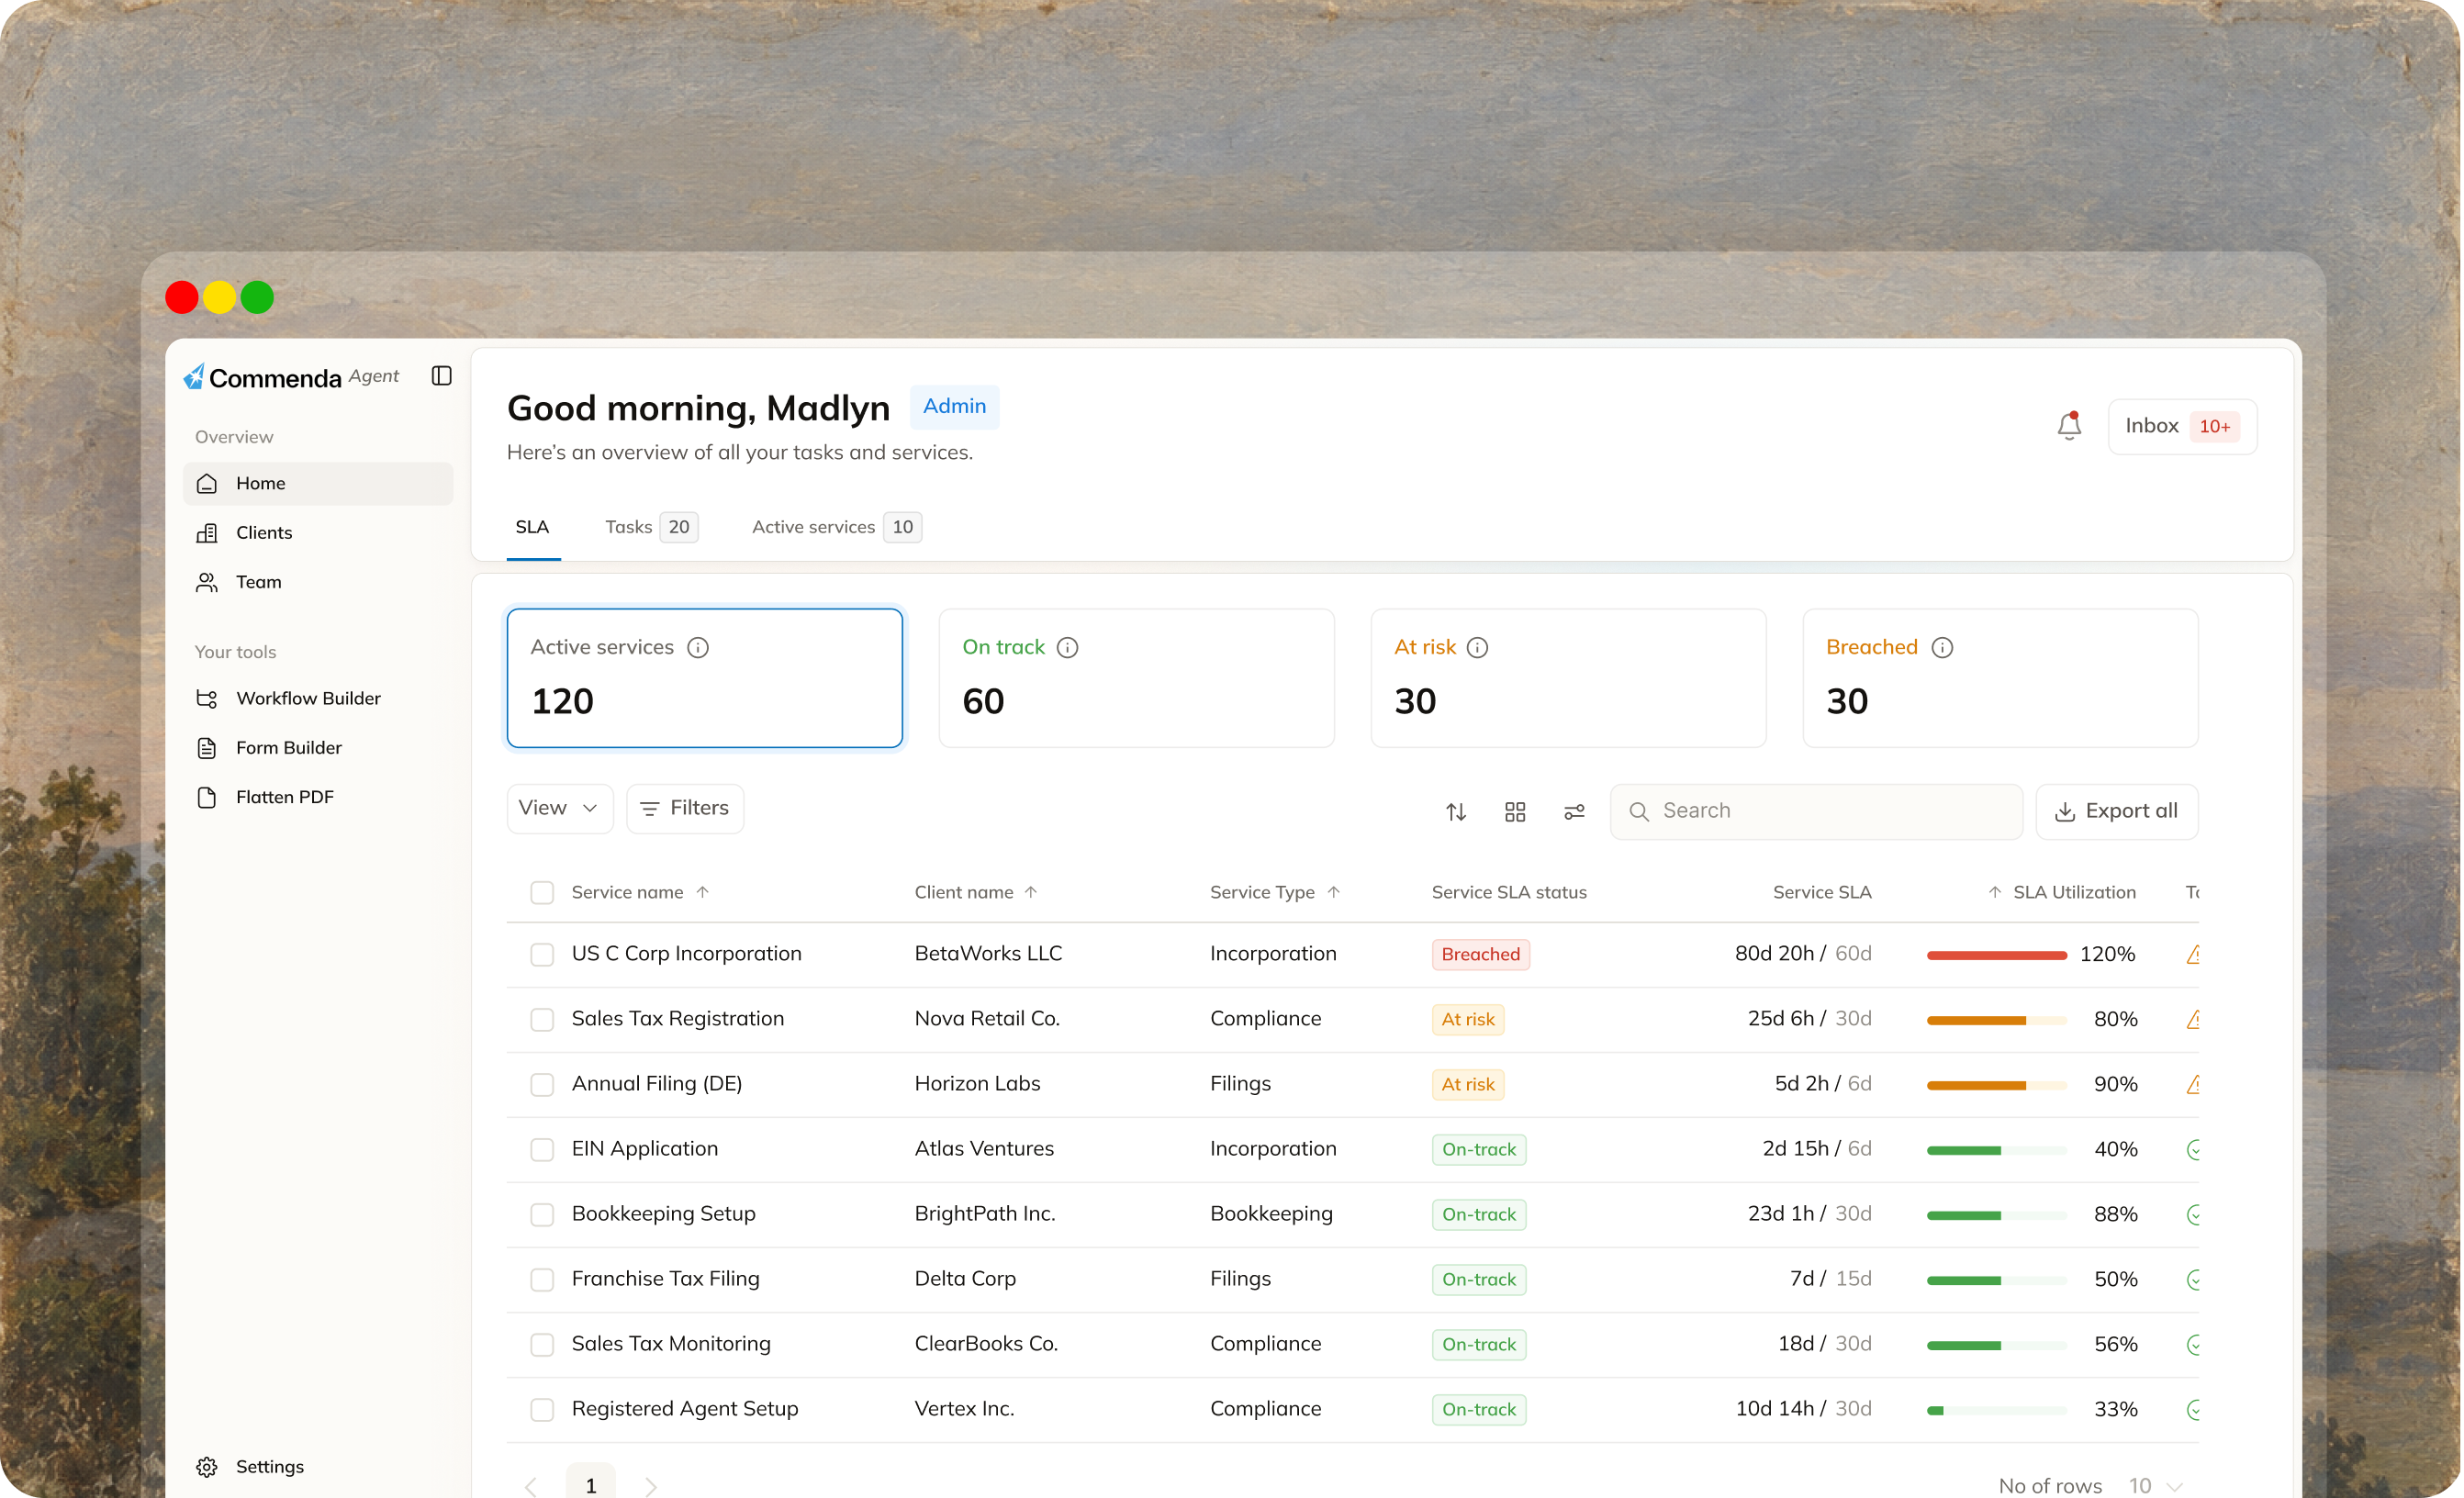
Task: Check the Sales Tax Registration row checkbox
Action: point(542,1020)
